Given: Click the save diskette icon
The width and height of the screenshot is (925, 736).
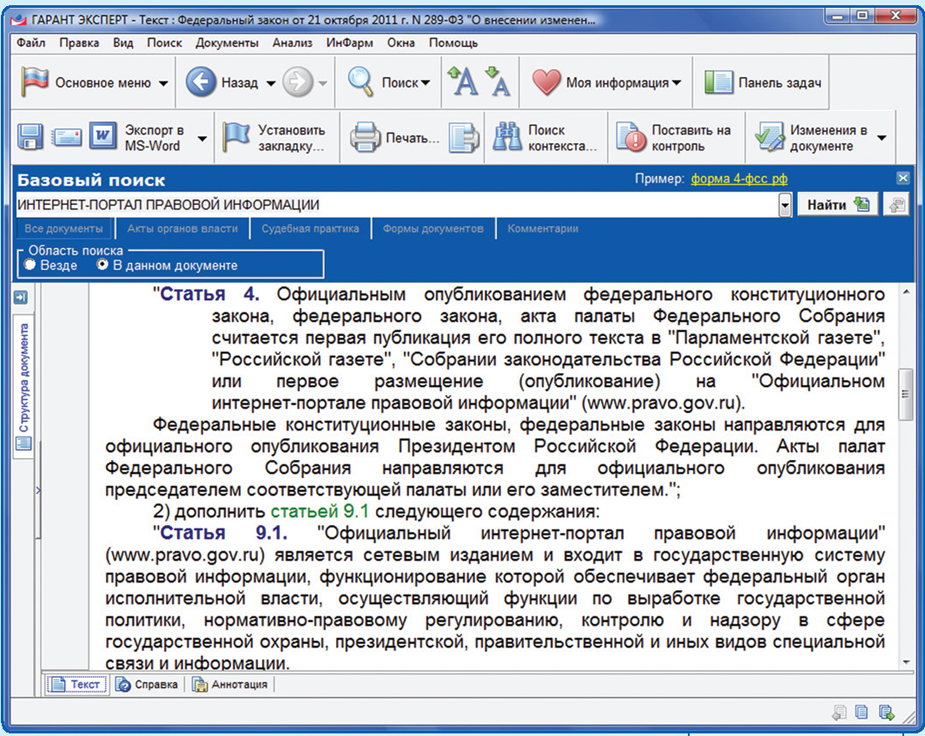Looking at the screenshot, I should 31,138.
